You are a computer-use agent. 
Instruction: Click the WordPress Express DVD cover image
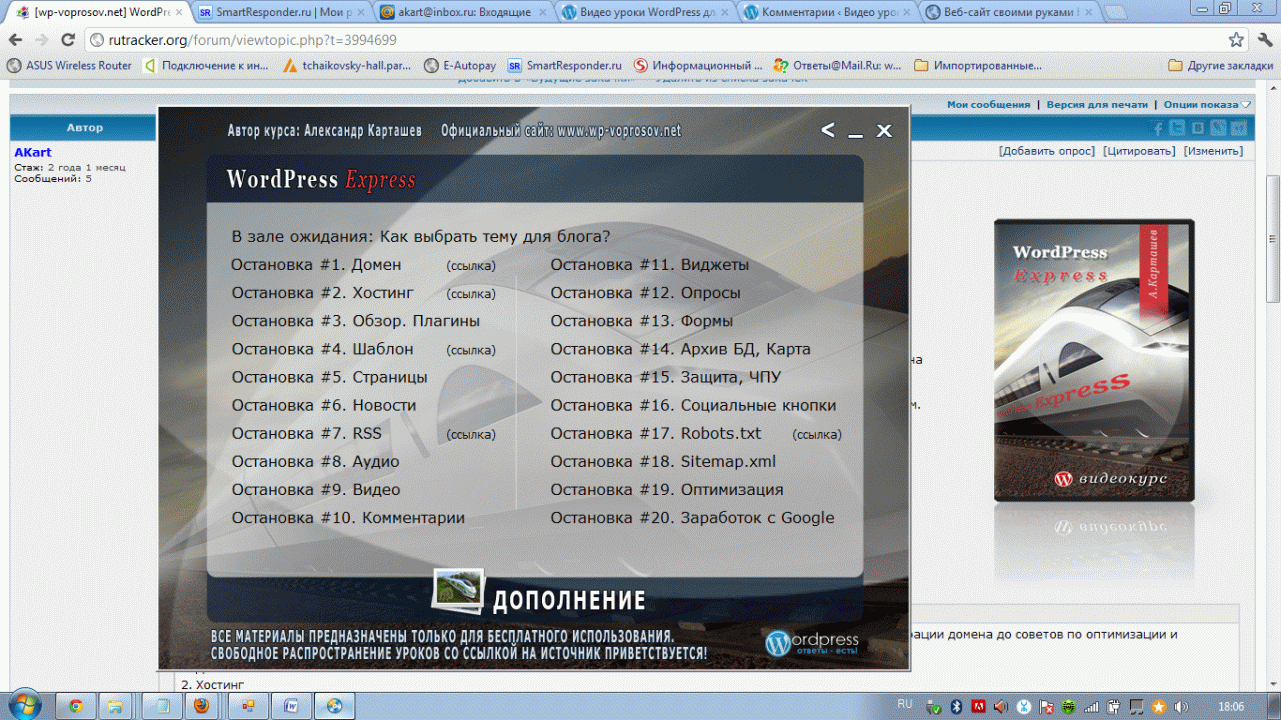1094,360
